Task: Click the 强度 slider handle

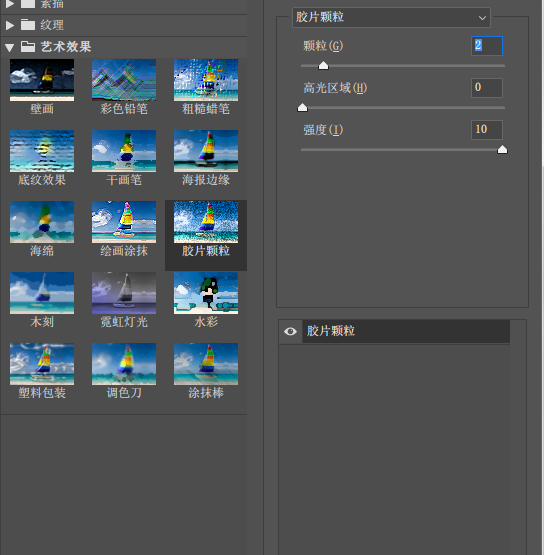Action: point(502,149)
